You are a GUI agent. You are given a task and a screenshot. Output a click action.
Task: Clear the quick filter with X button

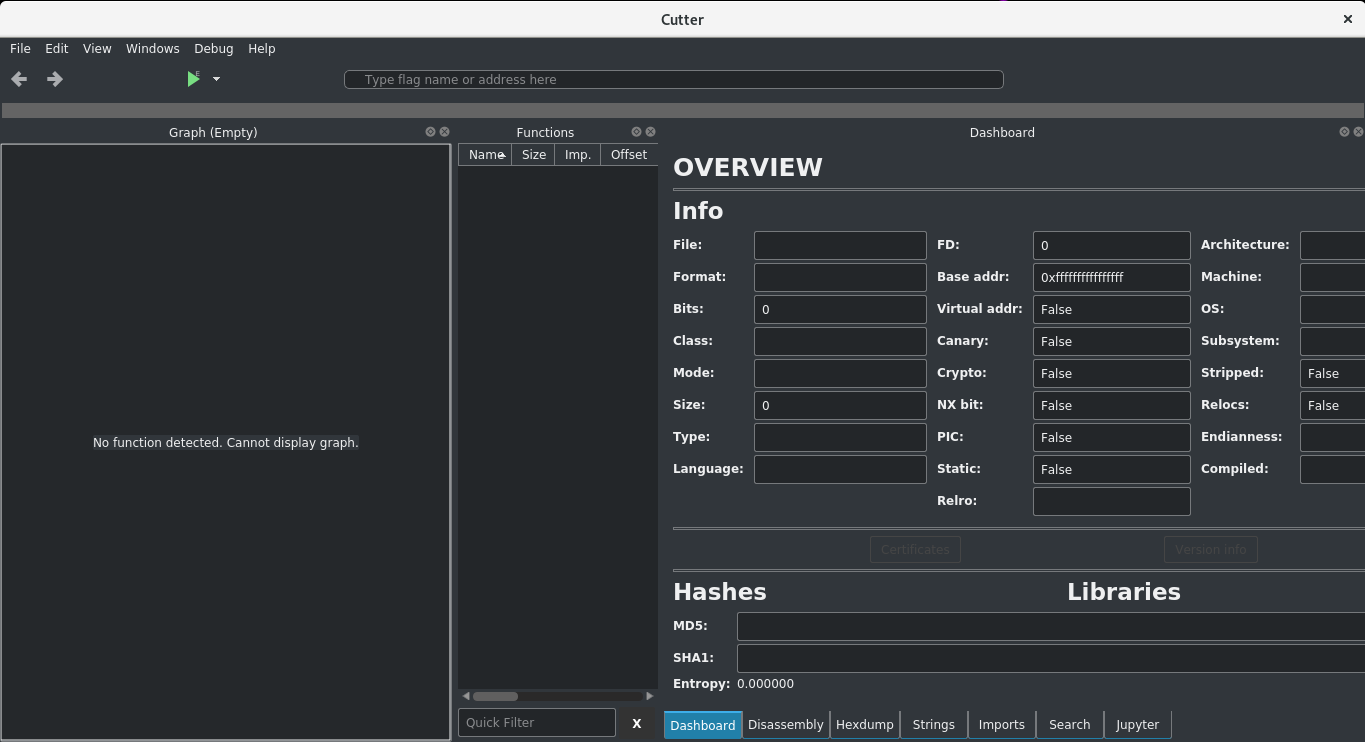pyautogui.click(x=637, y=723)
